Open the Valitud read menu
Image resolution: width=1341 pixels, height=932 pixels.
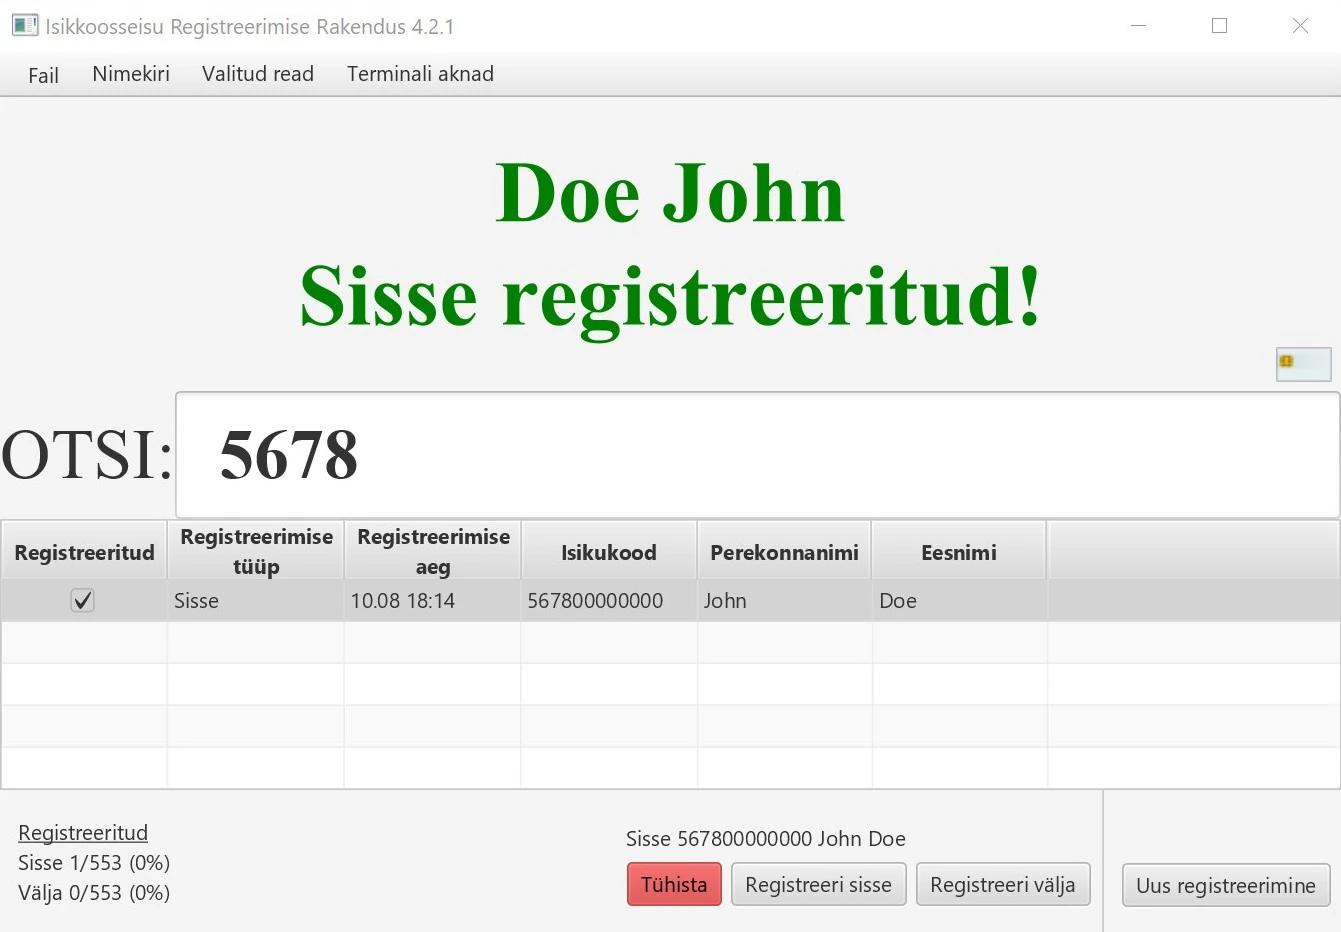coord(257,74)
